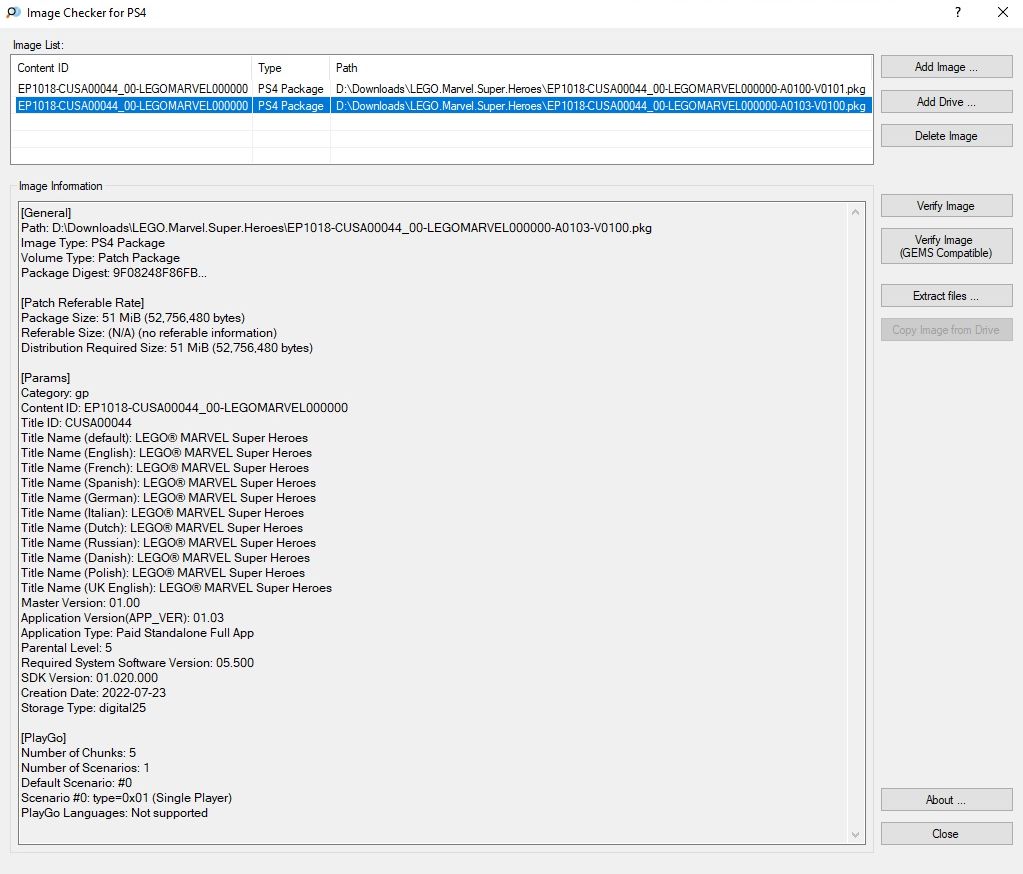Click the Image Type: PS4 Package line
The image size is (1023, 874).
93,243
